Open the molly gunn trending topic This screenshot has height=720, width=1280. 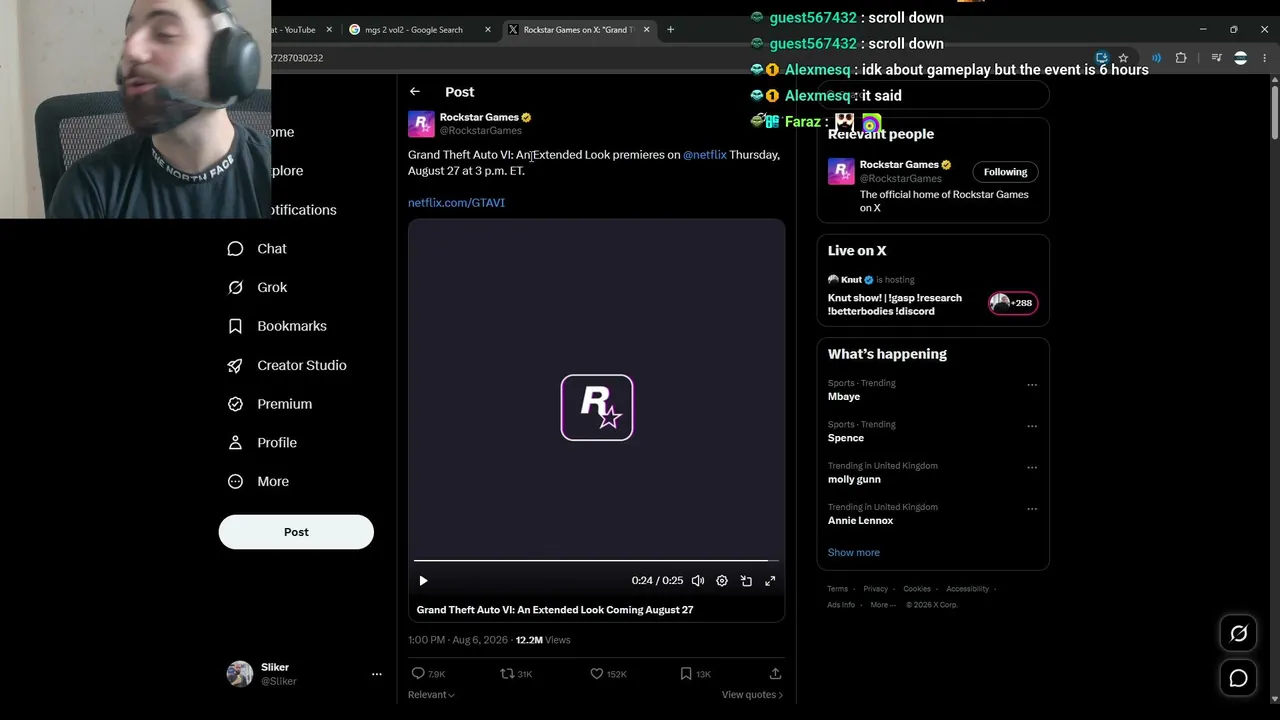(854, 480)
